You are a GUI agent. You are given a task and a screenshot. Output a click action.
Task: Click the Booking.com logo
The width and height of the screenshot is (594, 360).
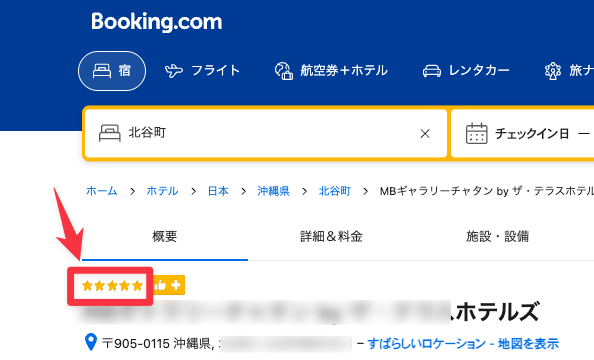[x=156, y=22]
